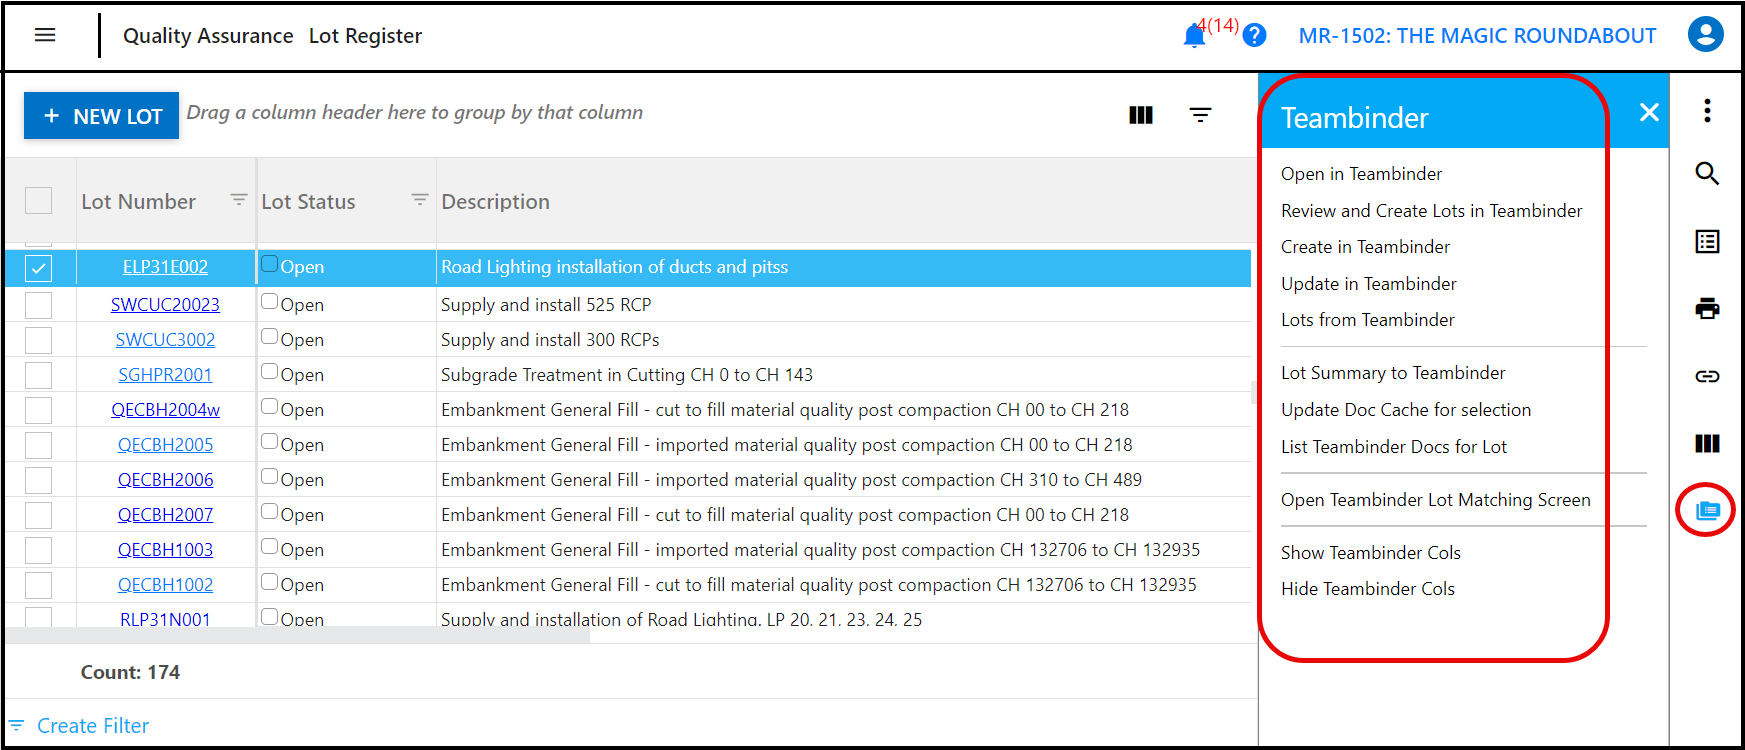Check the SWCUC3002 row checkbox
This screenshot has width=1745, height=750.
click(x=38, y=340)
